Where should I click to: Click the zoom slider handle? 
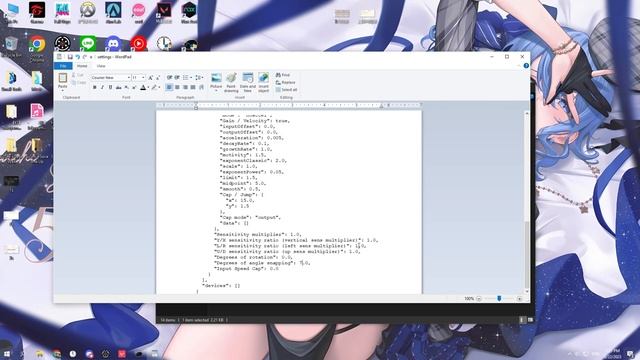(x=499, y=299)
